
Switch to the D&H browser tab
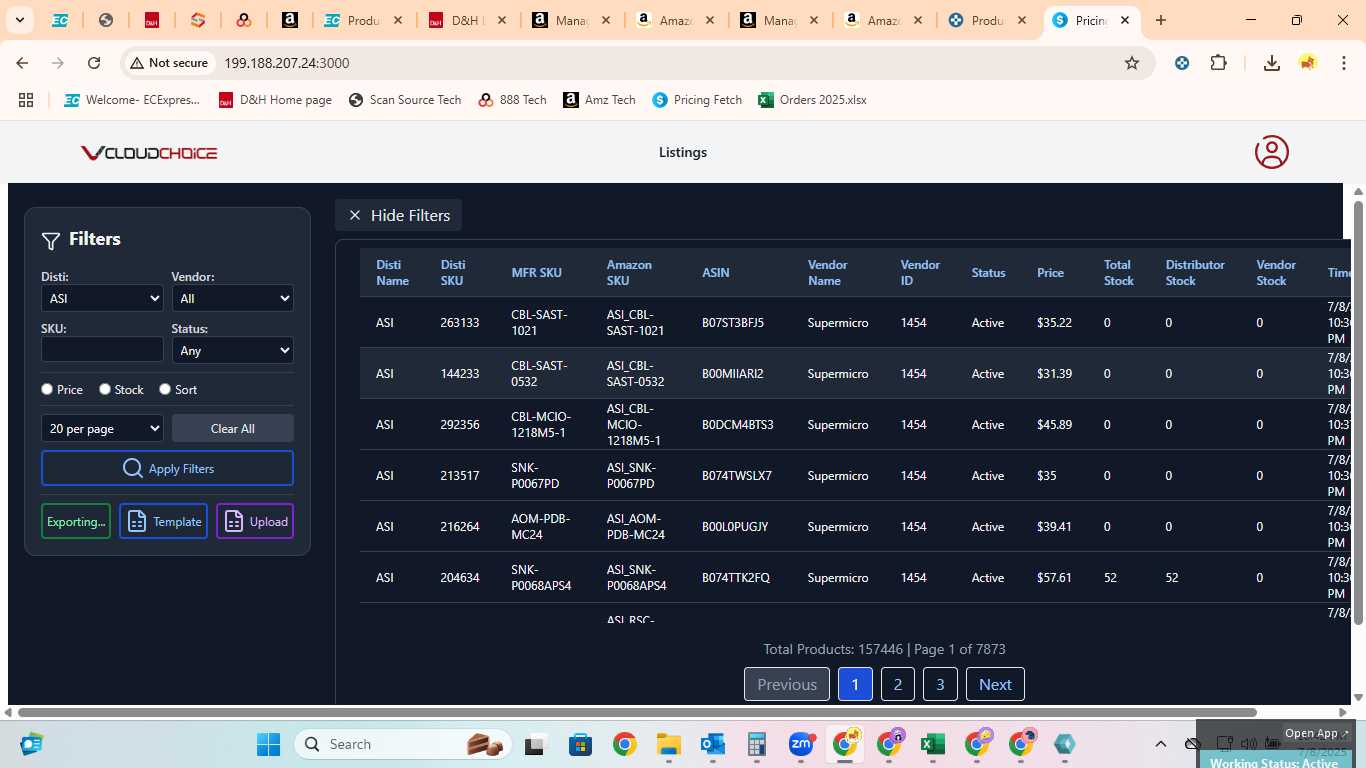[x=468, y=20]
